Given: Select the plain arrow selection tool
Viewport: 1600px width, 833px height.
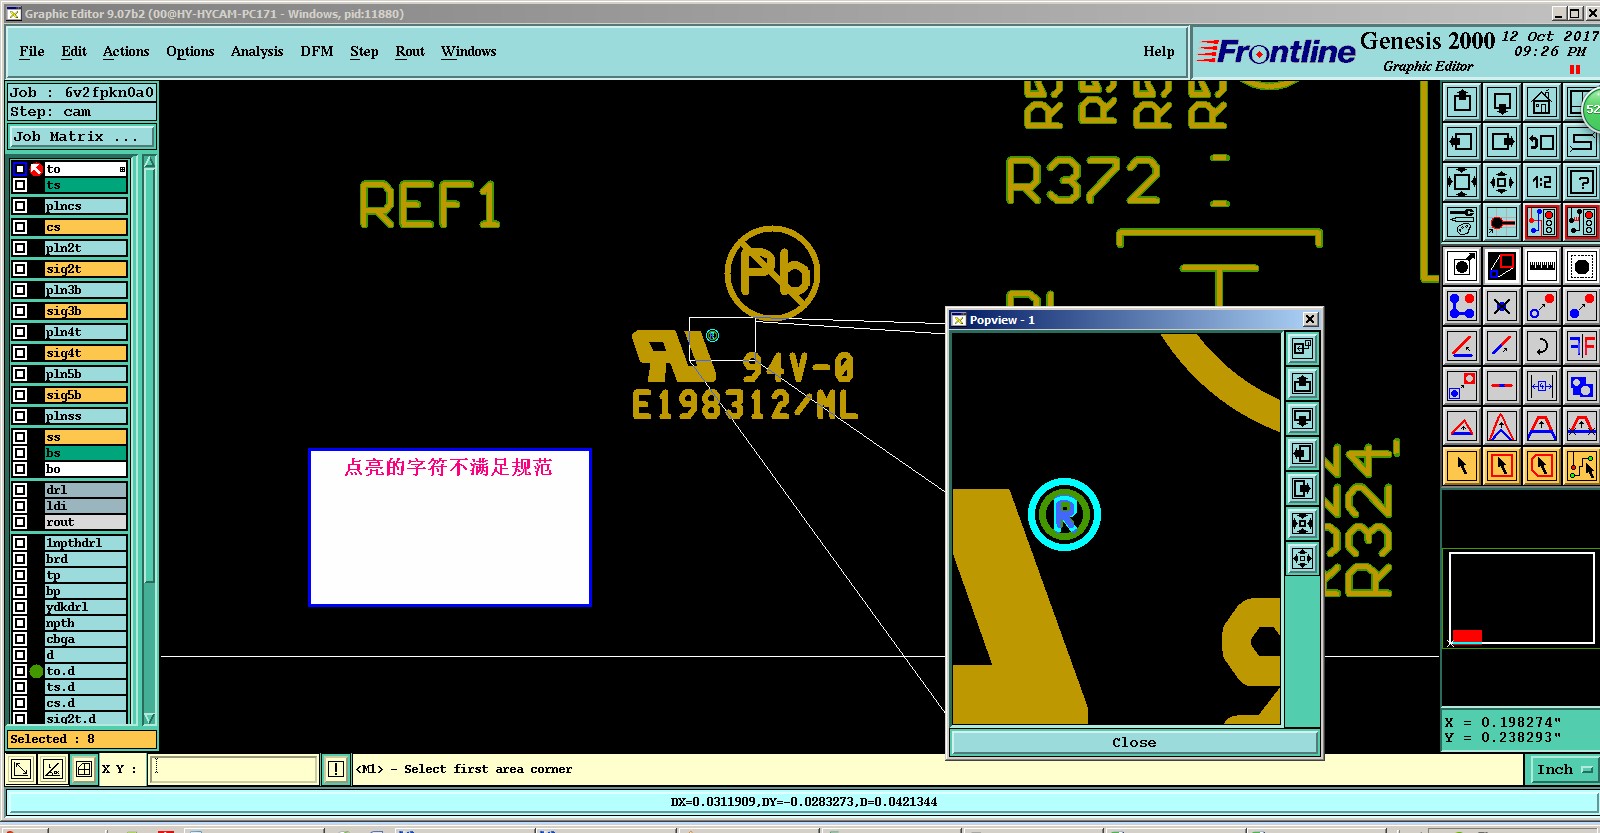Looking at the screenshot, I should 1462,466.
